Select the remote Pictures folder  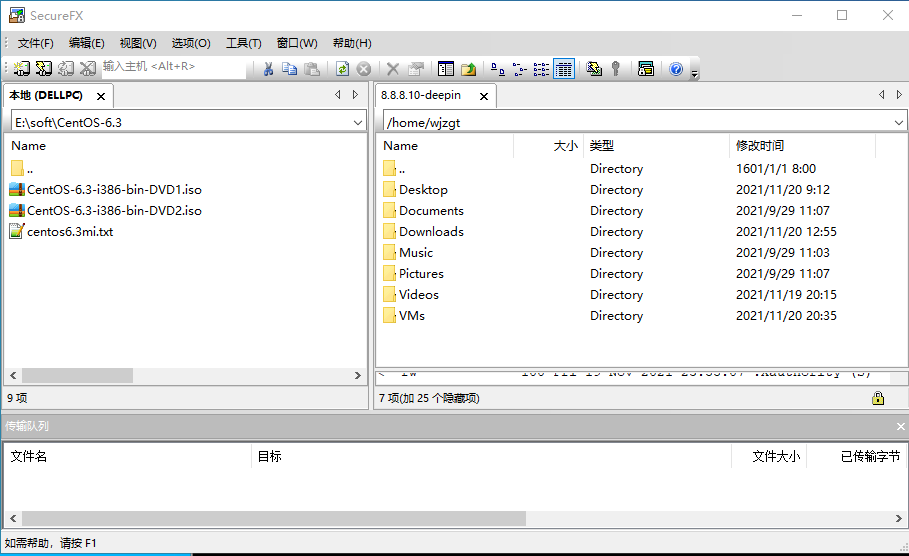[x=413, y=273]
